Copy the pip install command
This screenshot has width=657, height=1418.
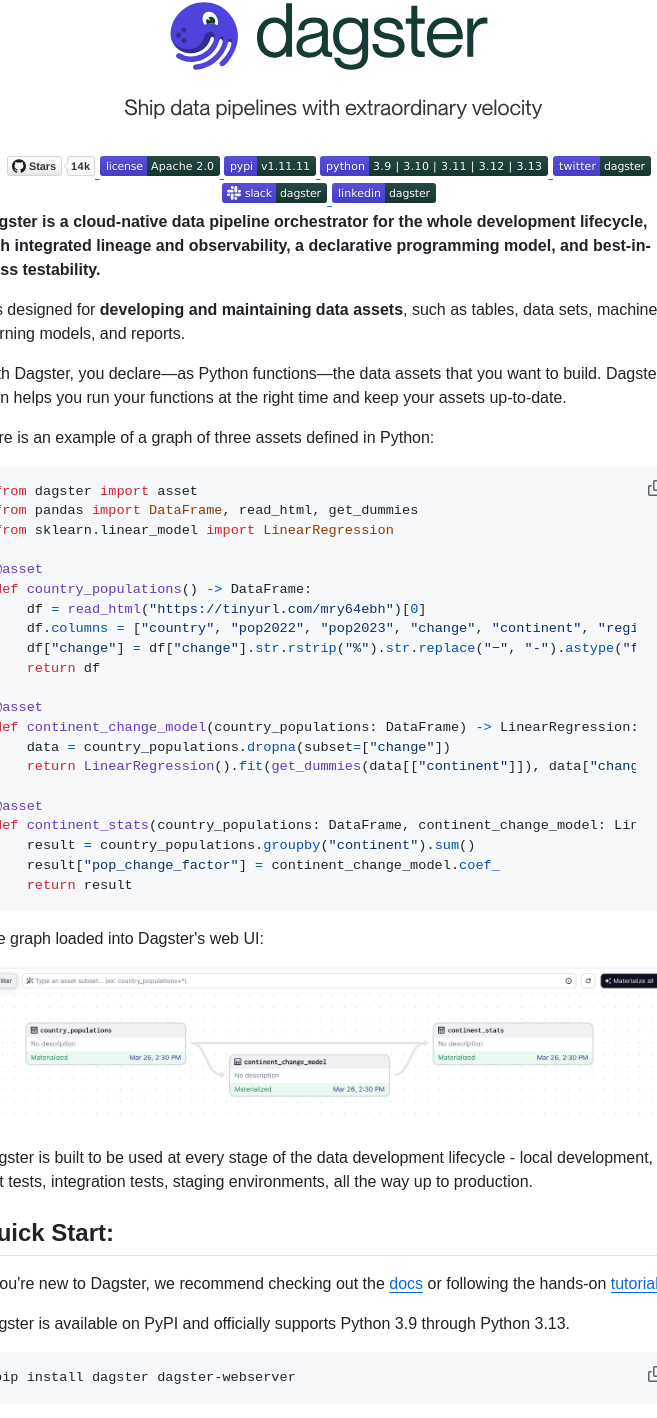coord(652,1375)
